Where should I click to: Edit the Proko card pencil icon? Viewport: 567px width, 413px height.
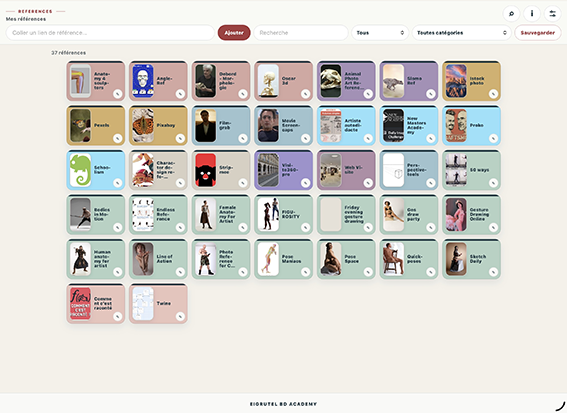tap(493, 139)
